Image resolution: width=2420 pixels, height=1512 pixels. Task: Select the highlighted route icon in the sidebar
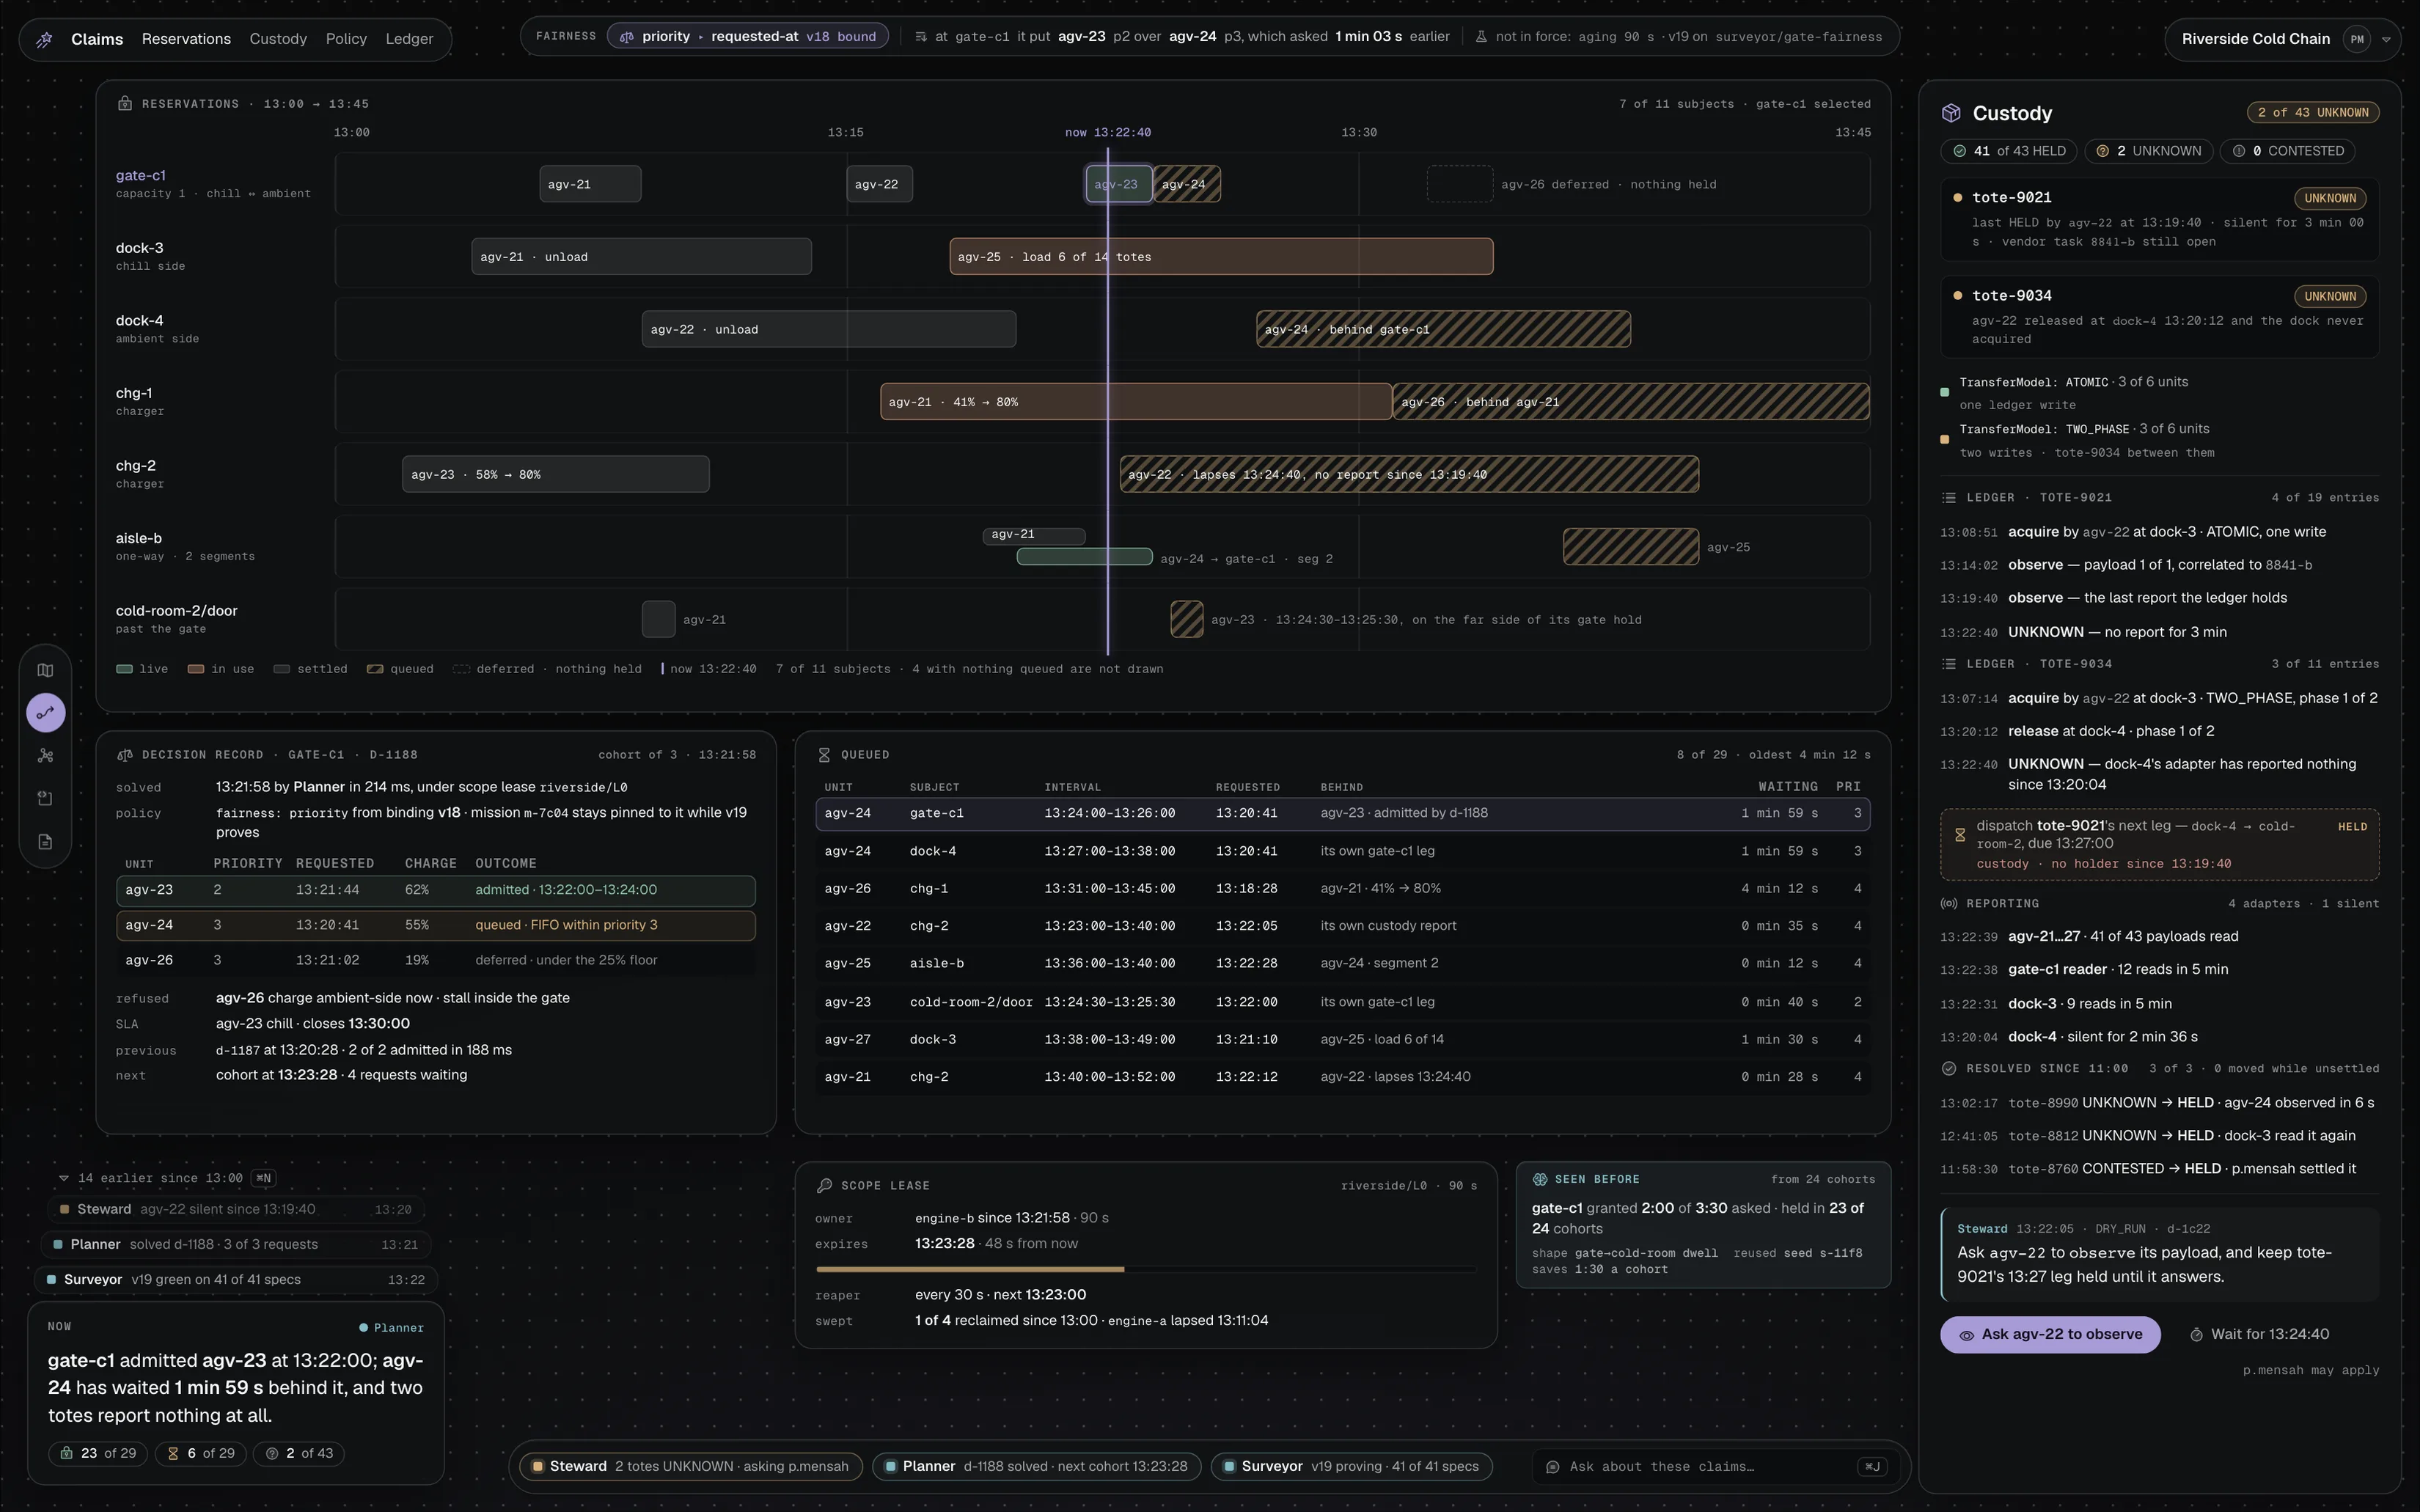point(45,713)
